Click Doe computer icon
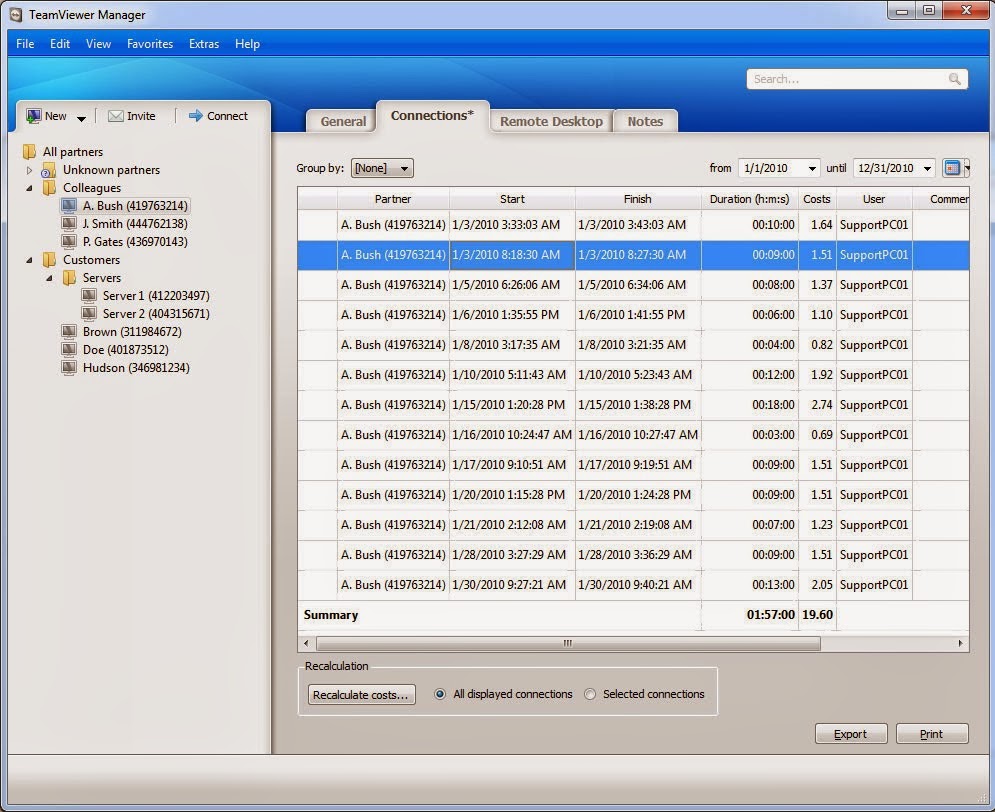Viewport: 995px width, 812px height. coord(69,350)
